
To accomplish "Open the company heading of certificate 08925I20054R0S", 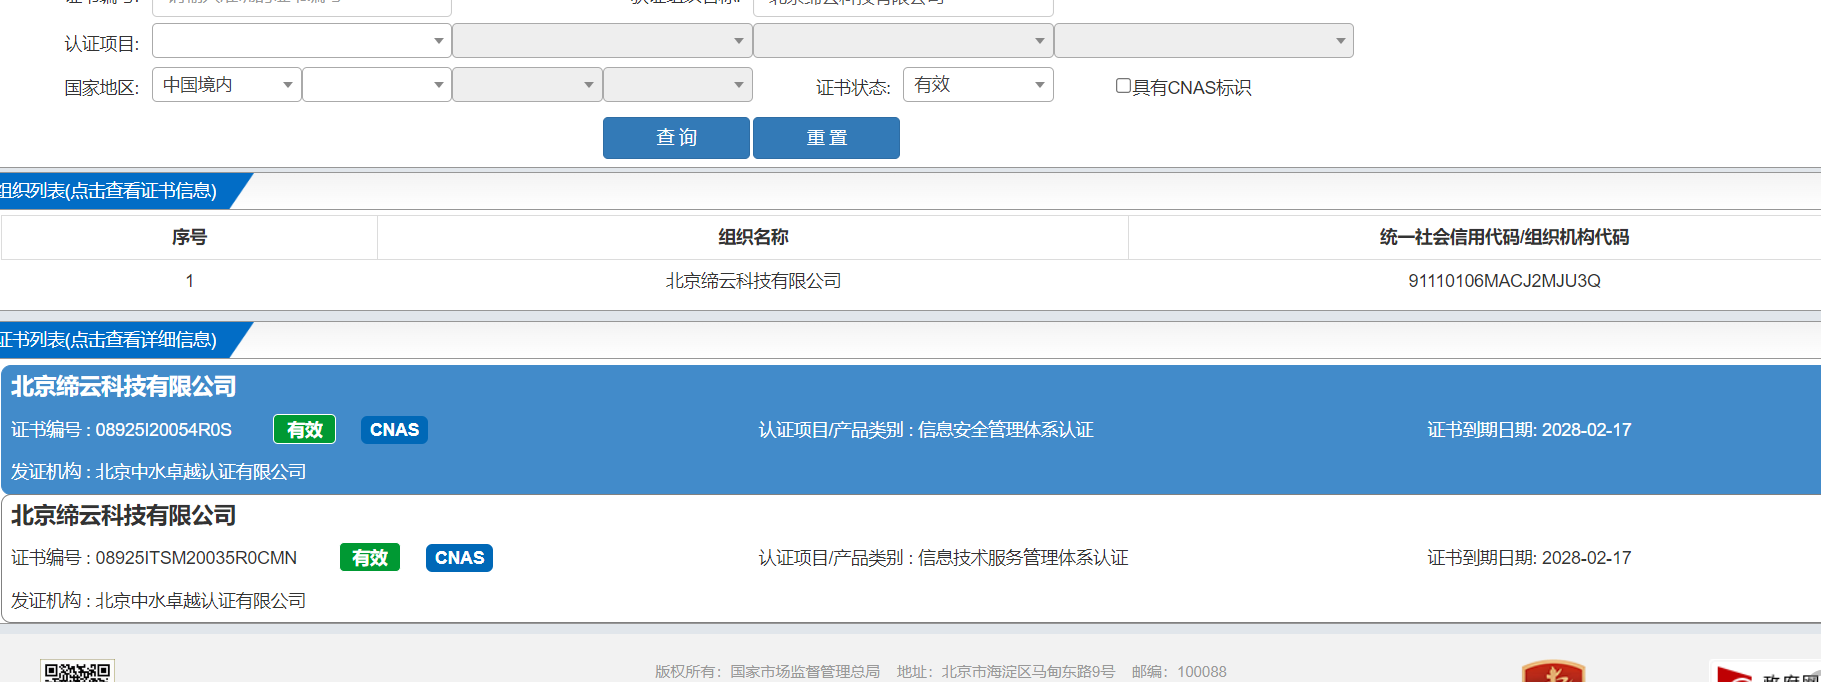I will 124,387.
